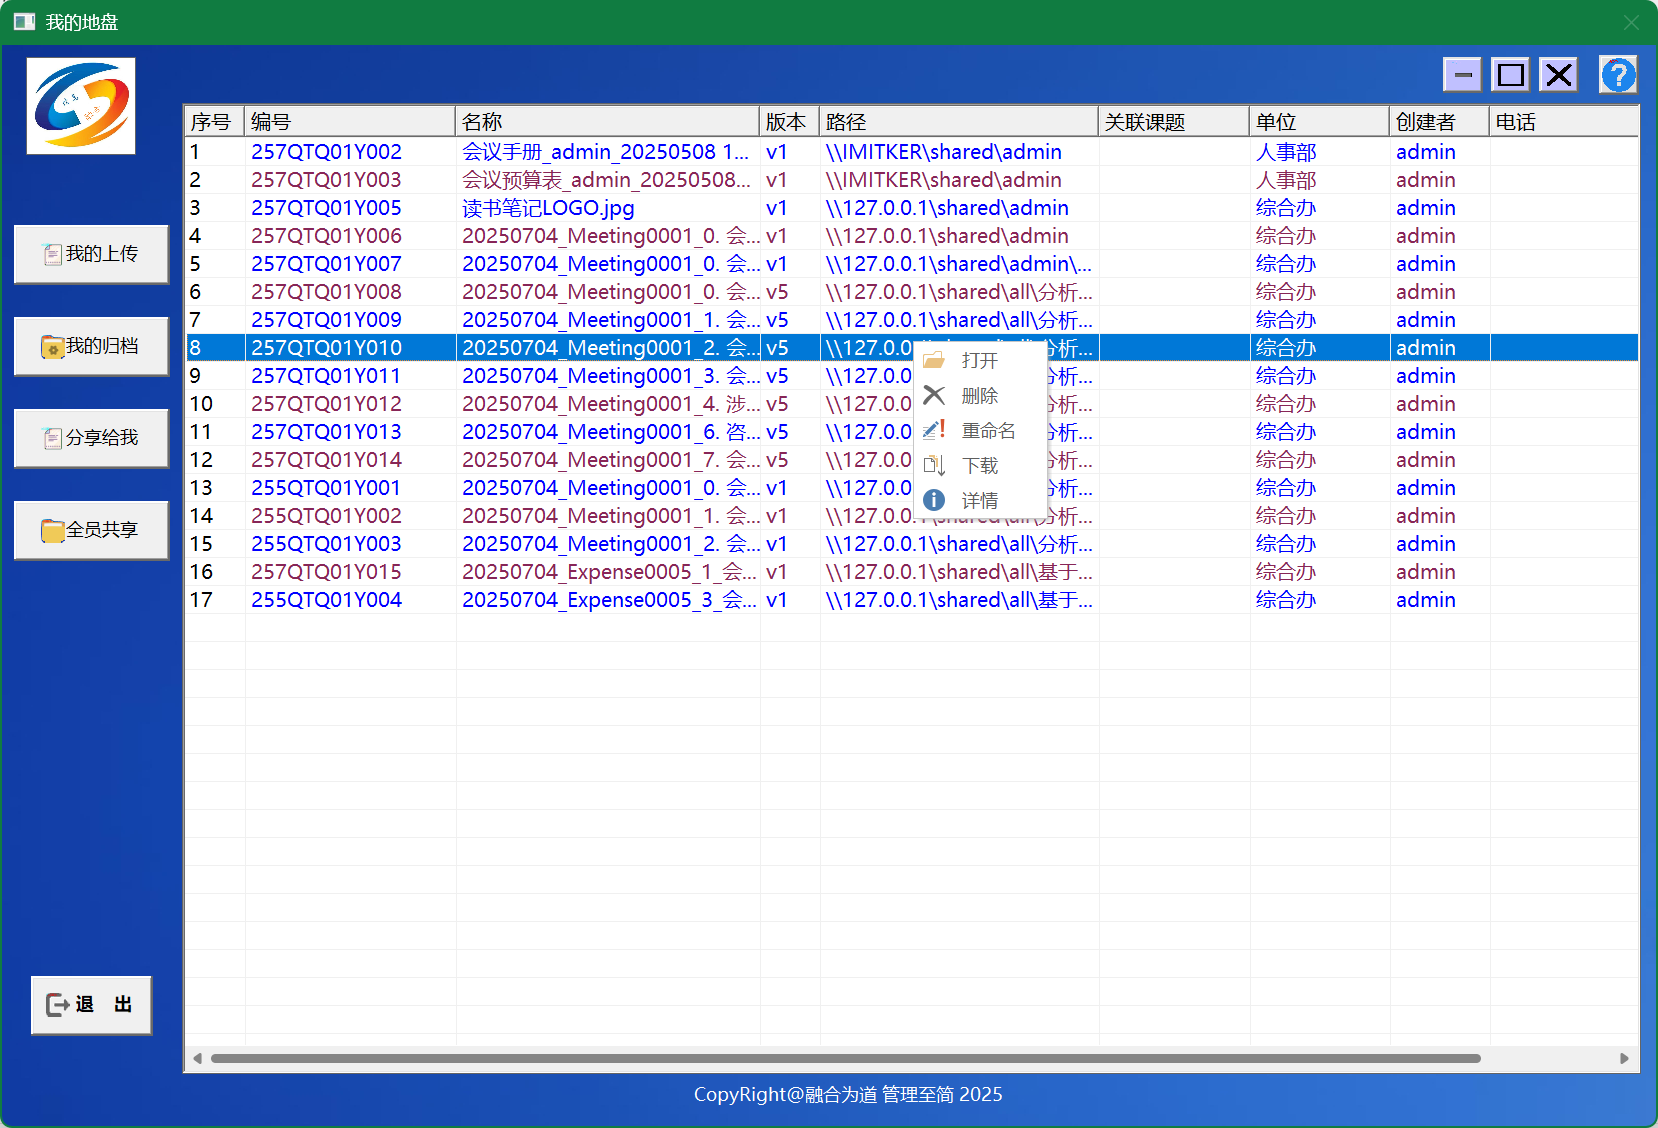Click the path \\IMITKER\shared\admin in row 2
This screenshot has width=1658, height=1128.
coord(943,180)
